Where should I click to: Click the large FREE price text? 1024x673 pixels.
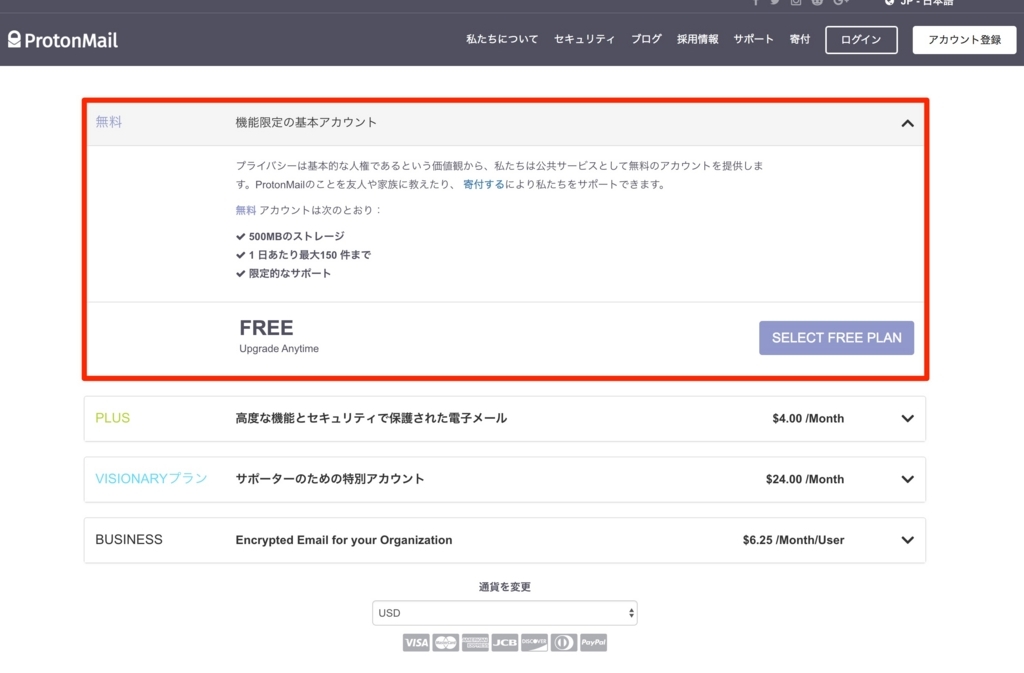pos(266,327)
